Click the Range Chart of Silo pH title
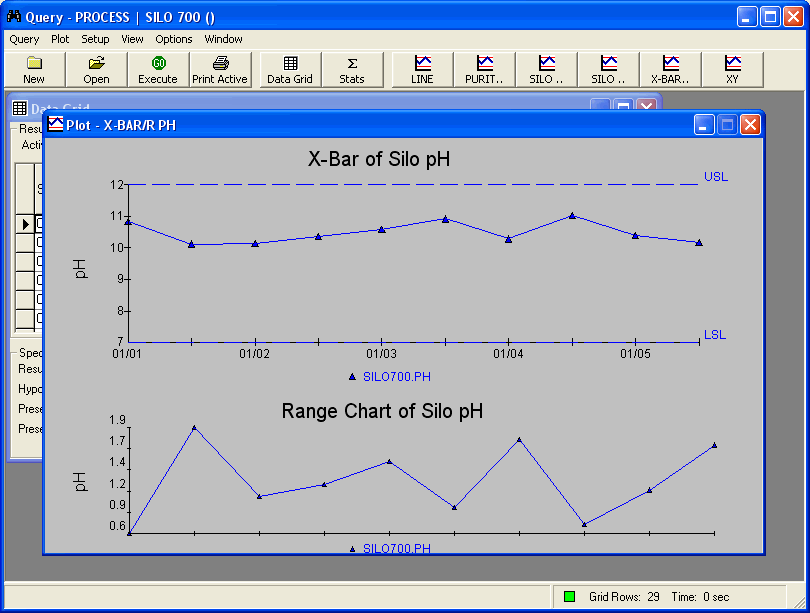 point(382,411)
